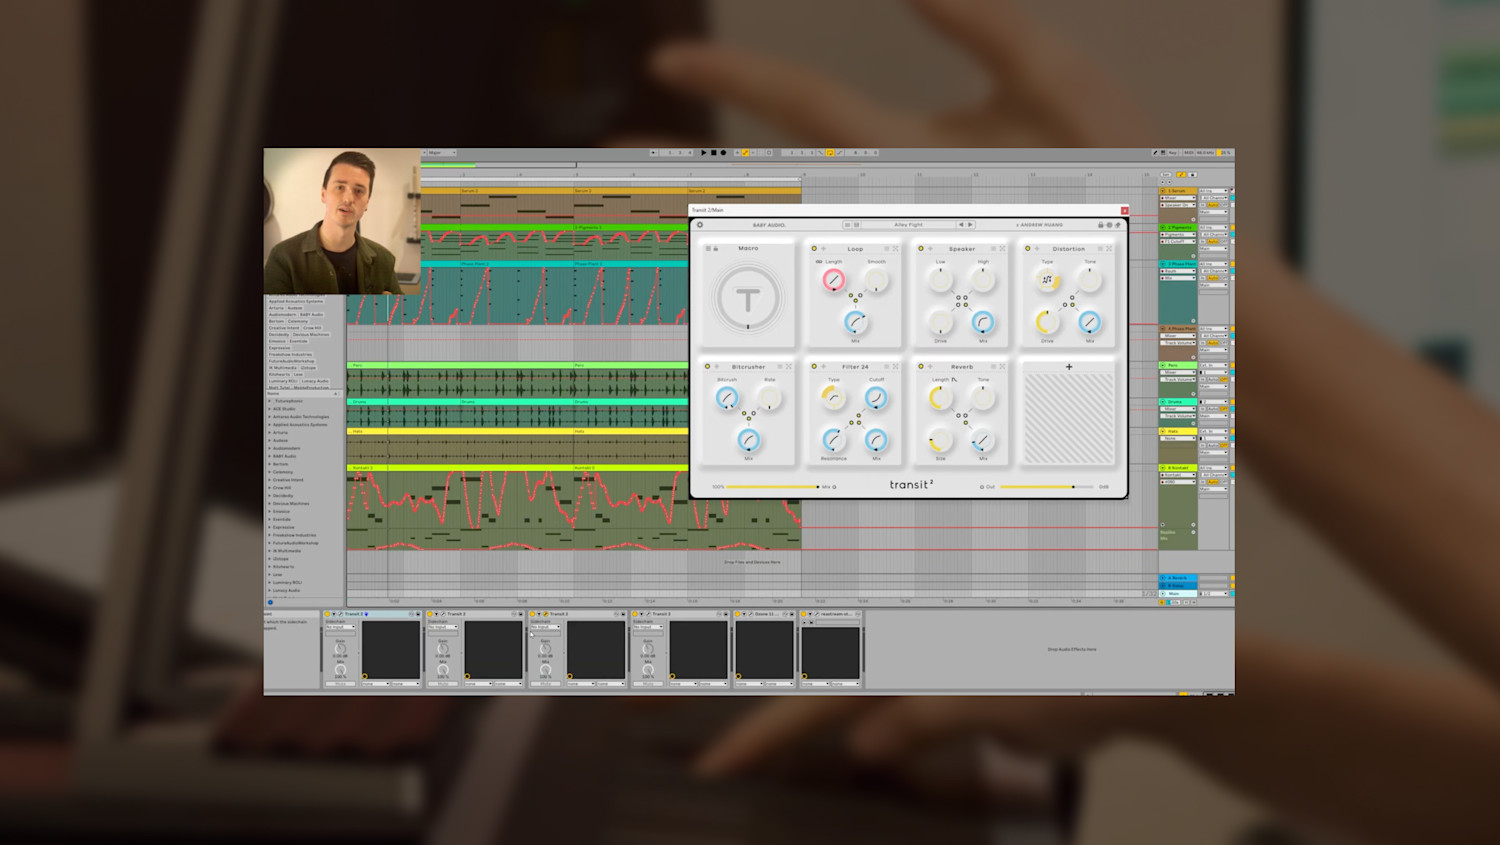Toggle first Transit 2 device activator

pyautogui.click(x=327, y=614)
